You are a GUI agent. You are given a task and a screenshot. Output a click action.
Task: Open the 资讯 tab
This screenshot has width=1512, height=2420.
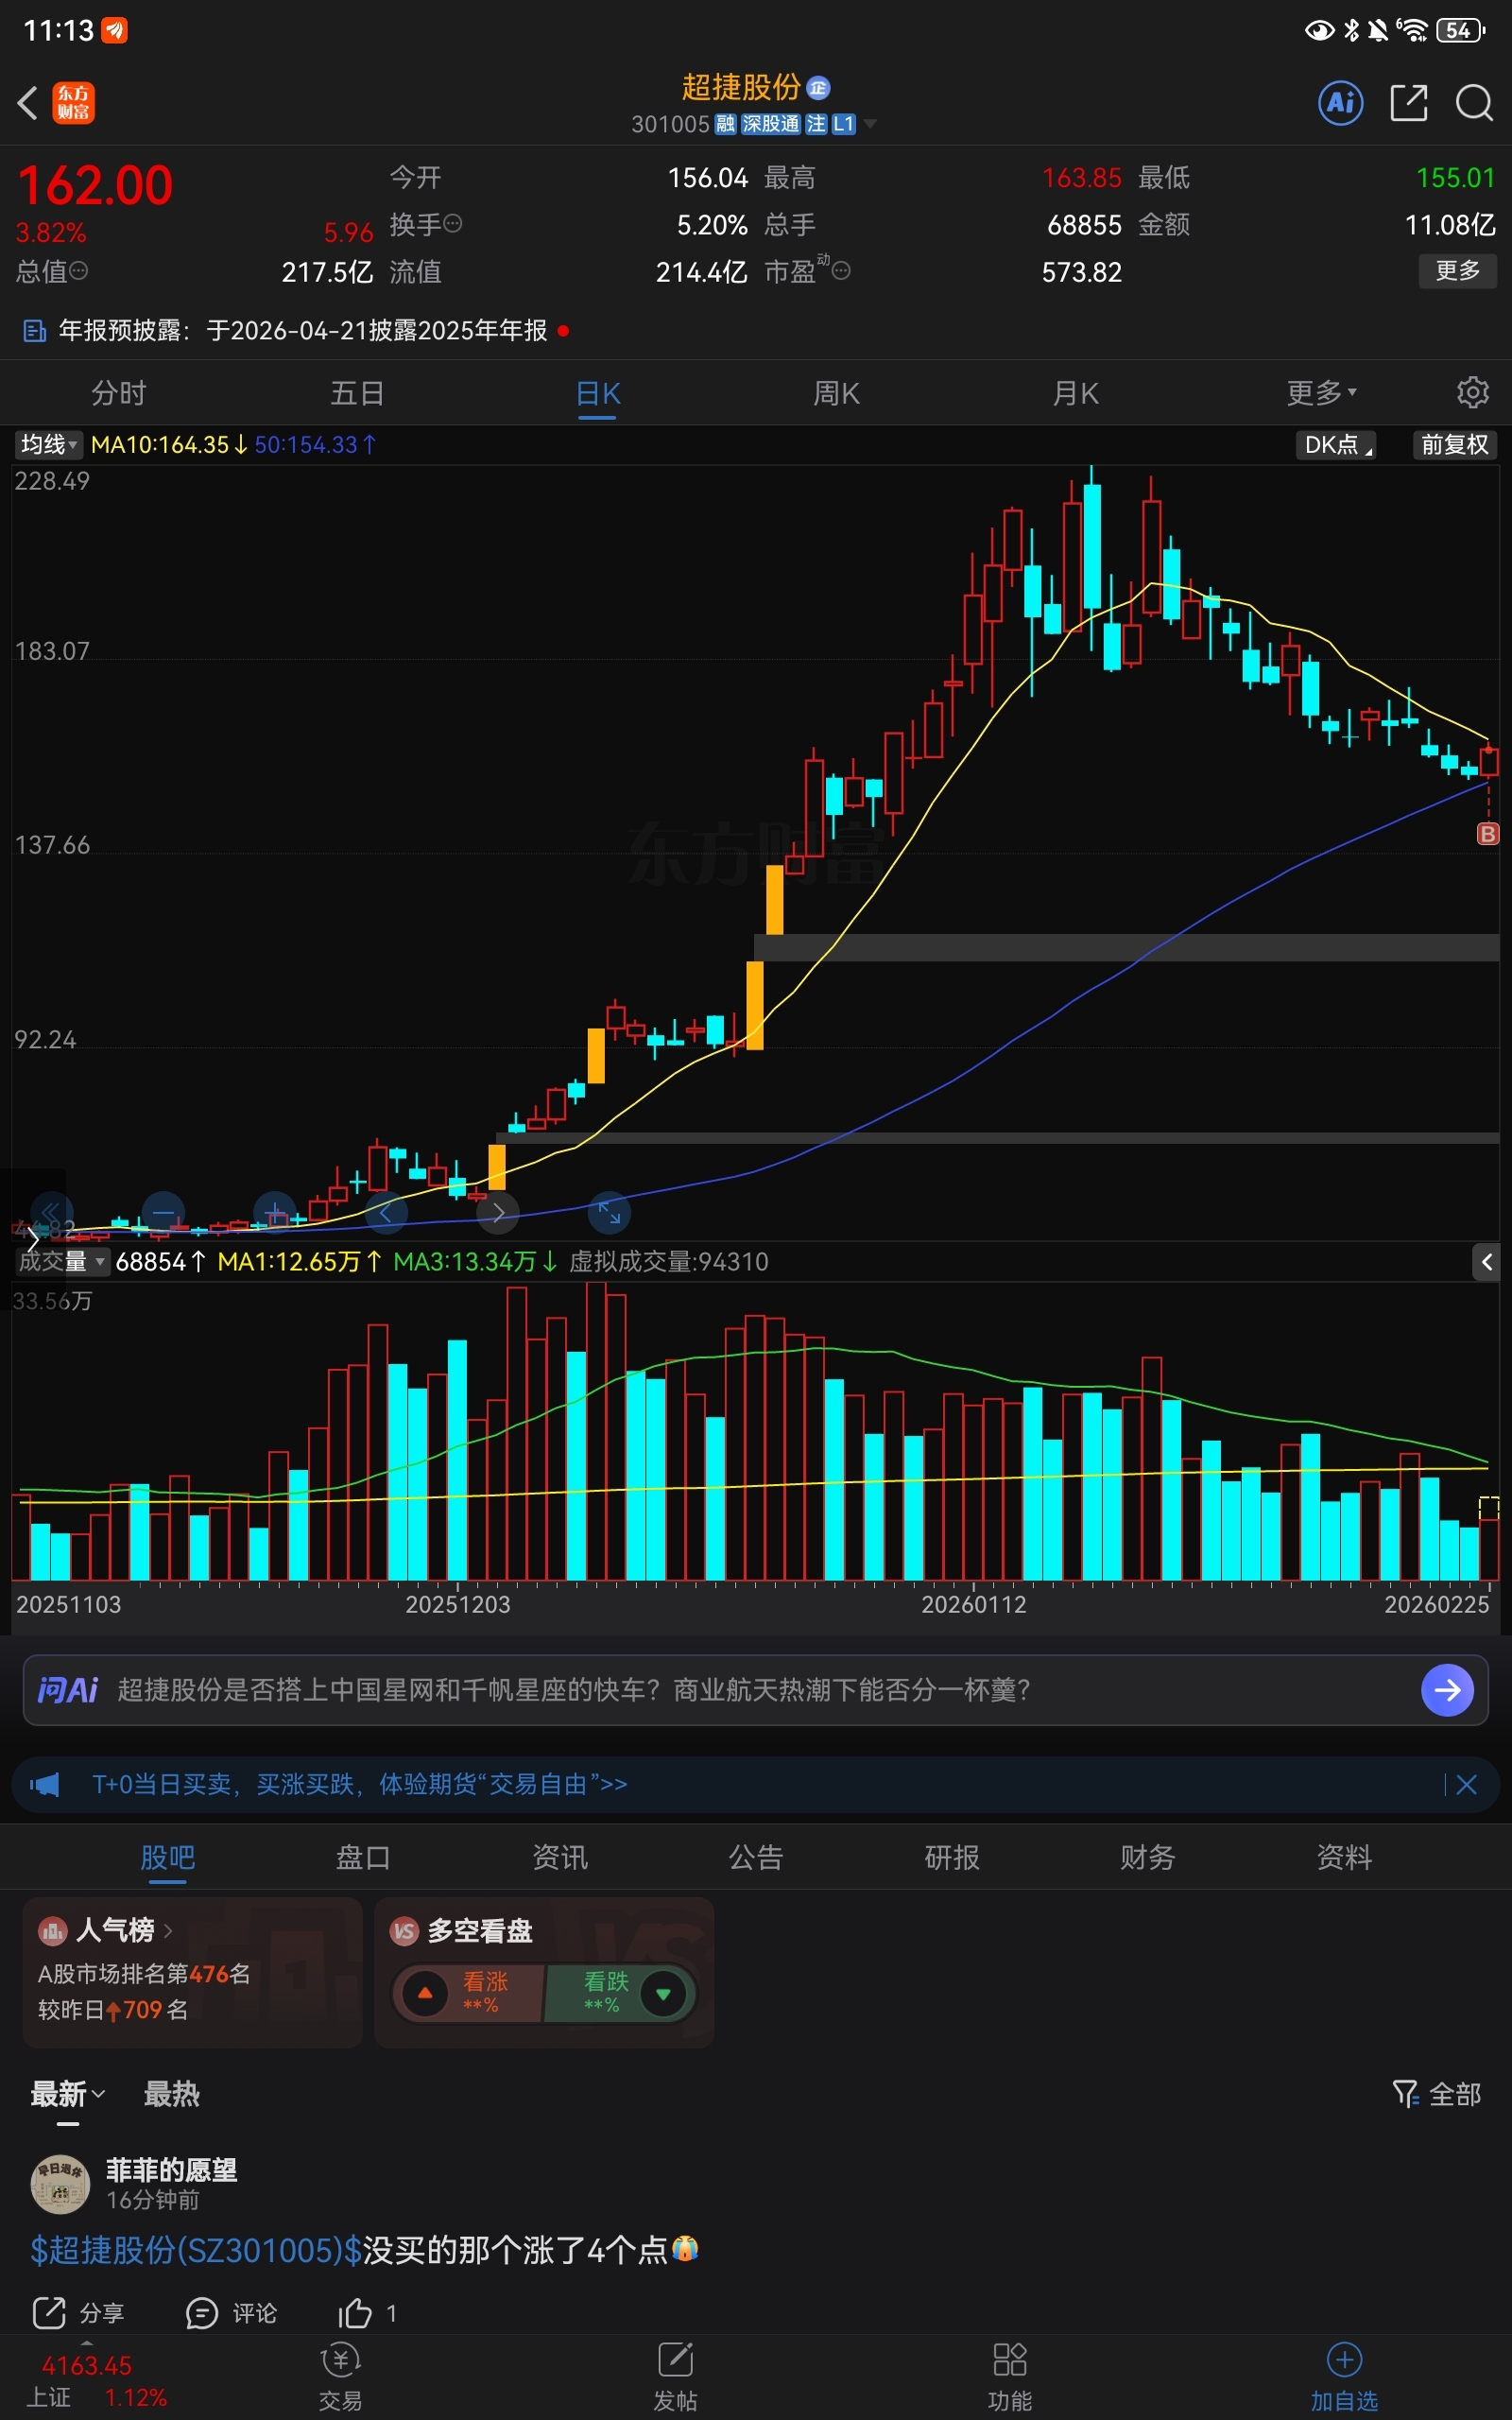coord(560,1857)
